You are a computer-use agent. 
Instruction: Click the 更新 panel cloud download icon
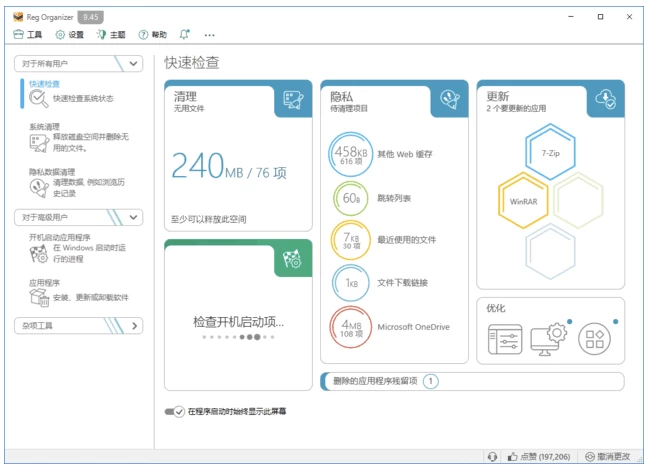[x=605, y=99]
